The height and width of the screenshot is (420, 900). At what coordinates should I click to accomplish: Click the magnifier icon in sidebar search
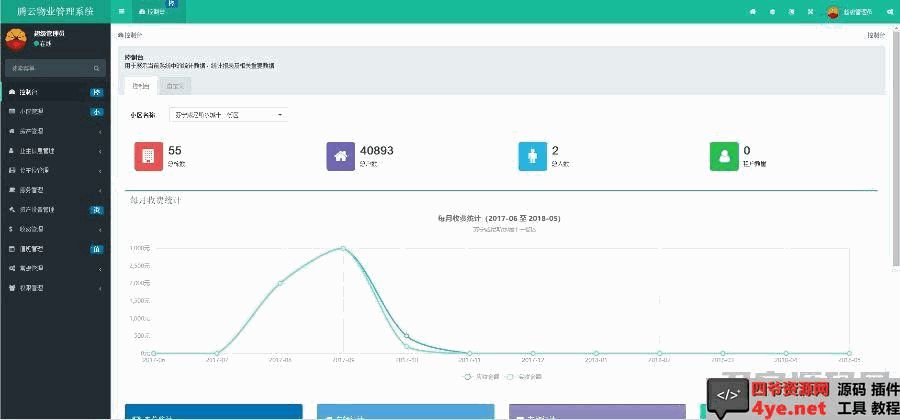pos(96,68)
